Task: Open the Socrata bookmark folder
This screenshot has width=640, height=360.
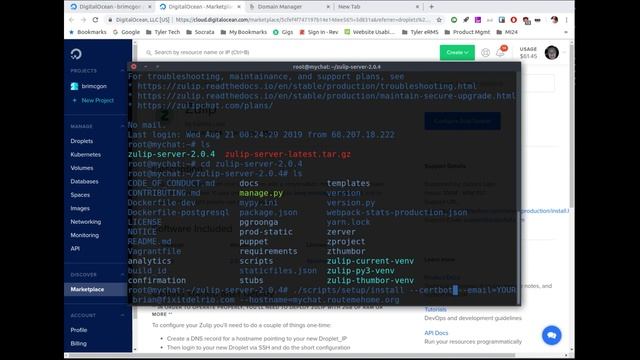Action: coord(200,32)
